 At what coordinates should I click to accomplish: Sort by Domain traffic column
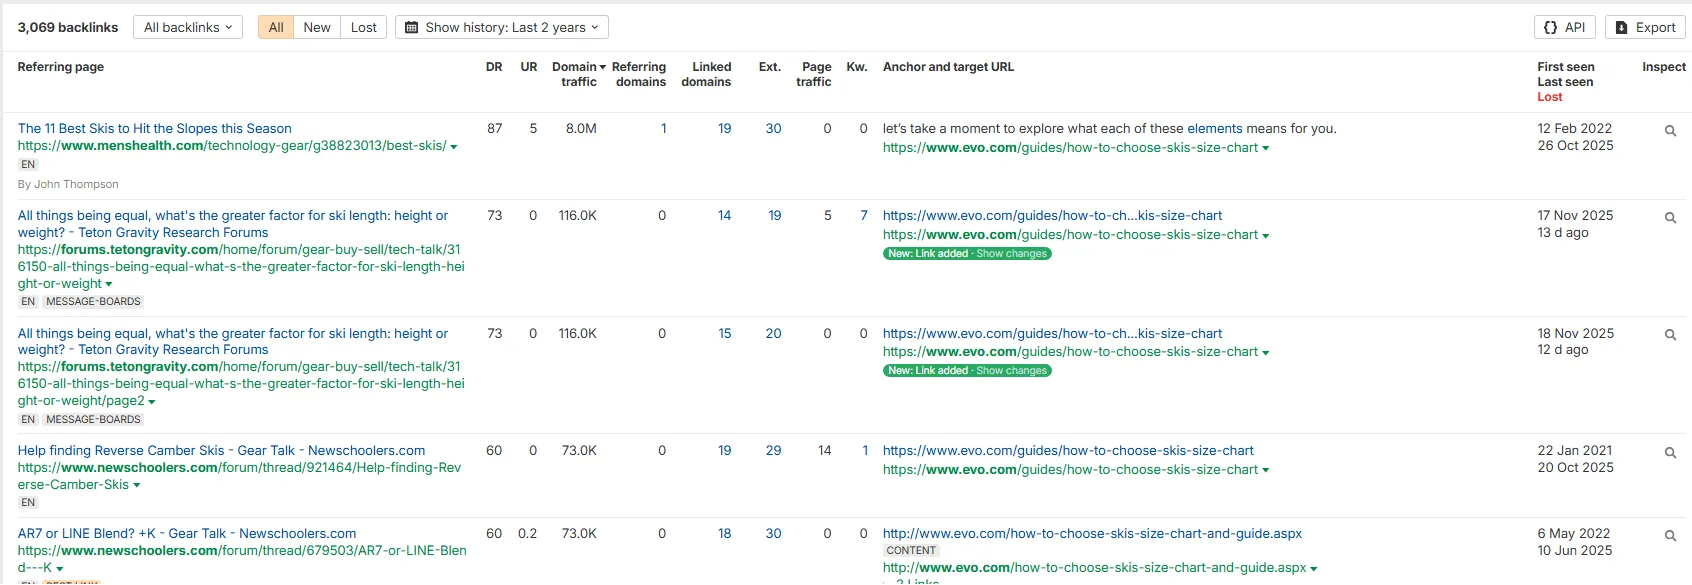[579, 74]
